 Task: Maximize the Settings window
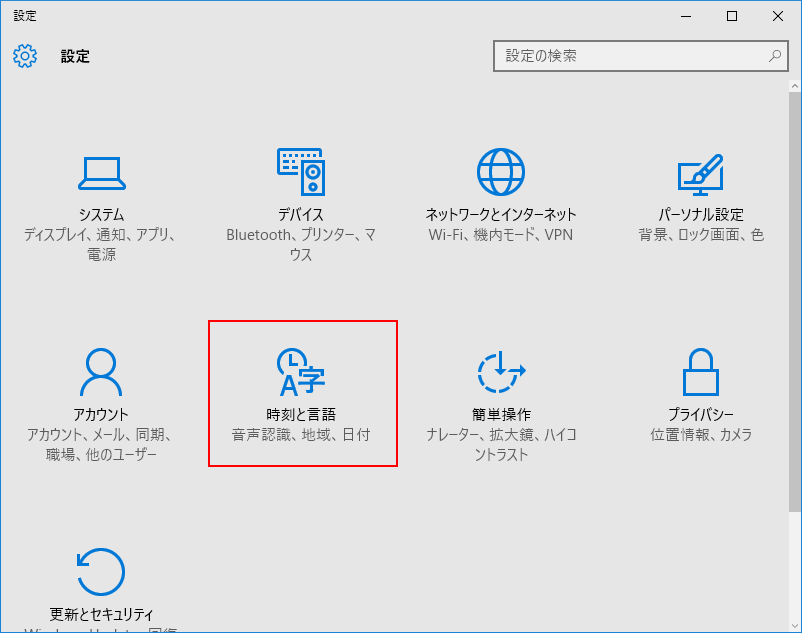(732, 16)
